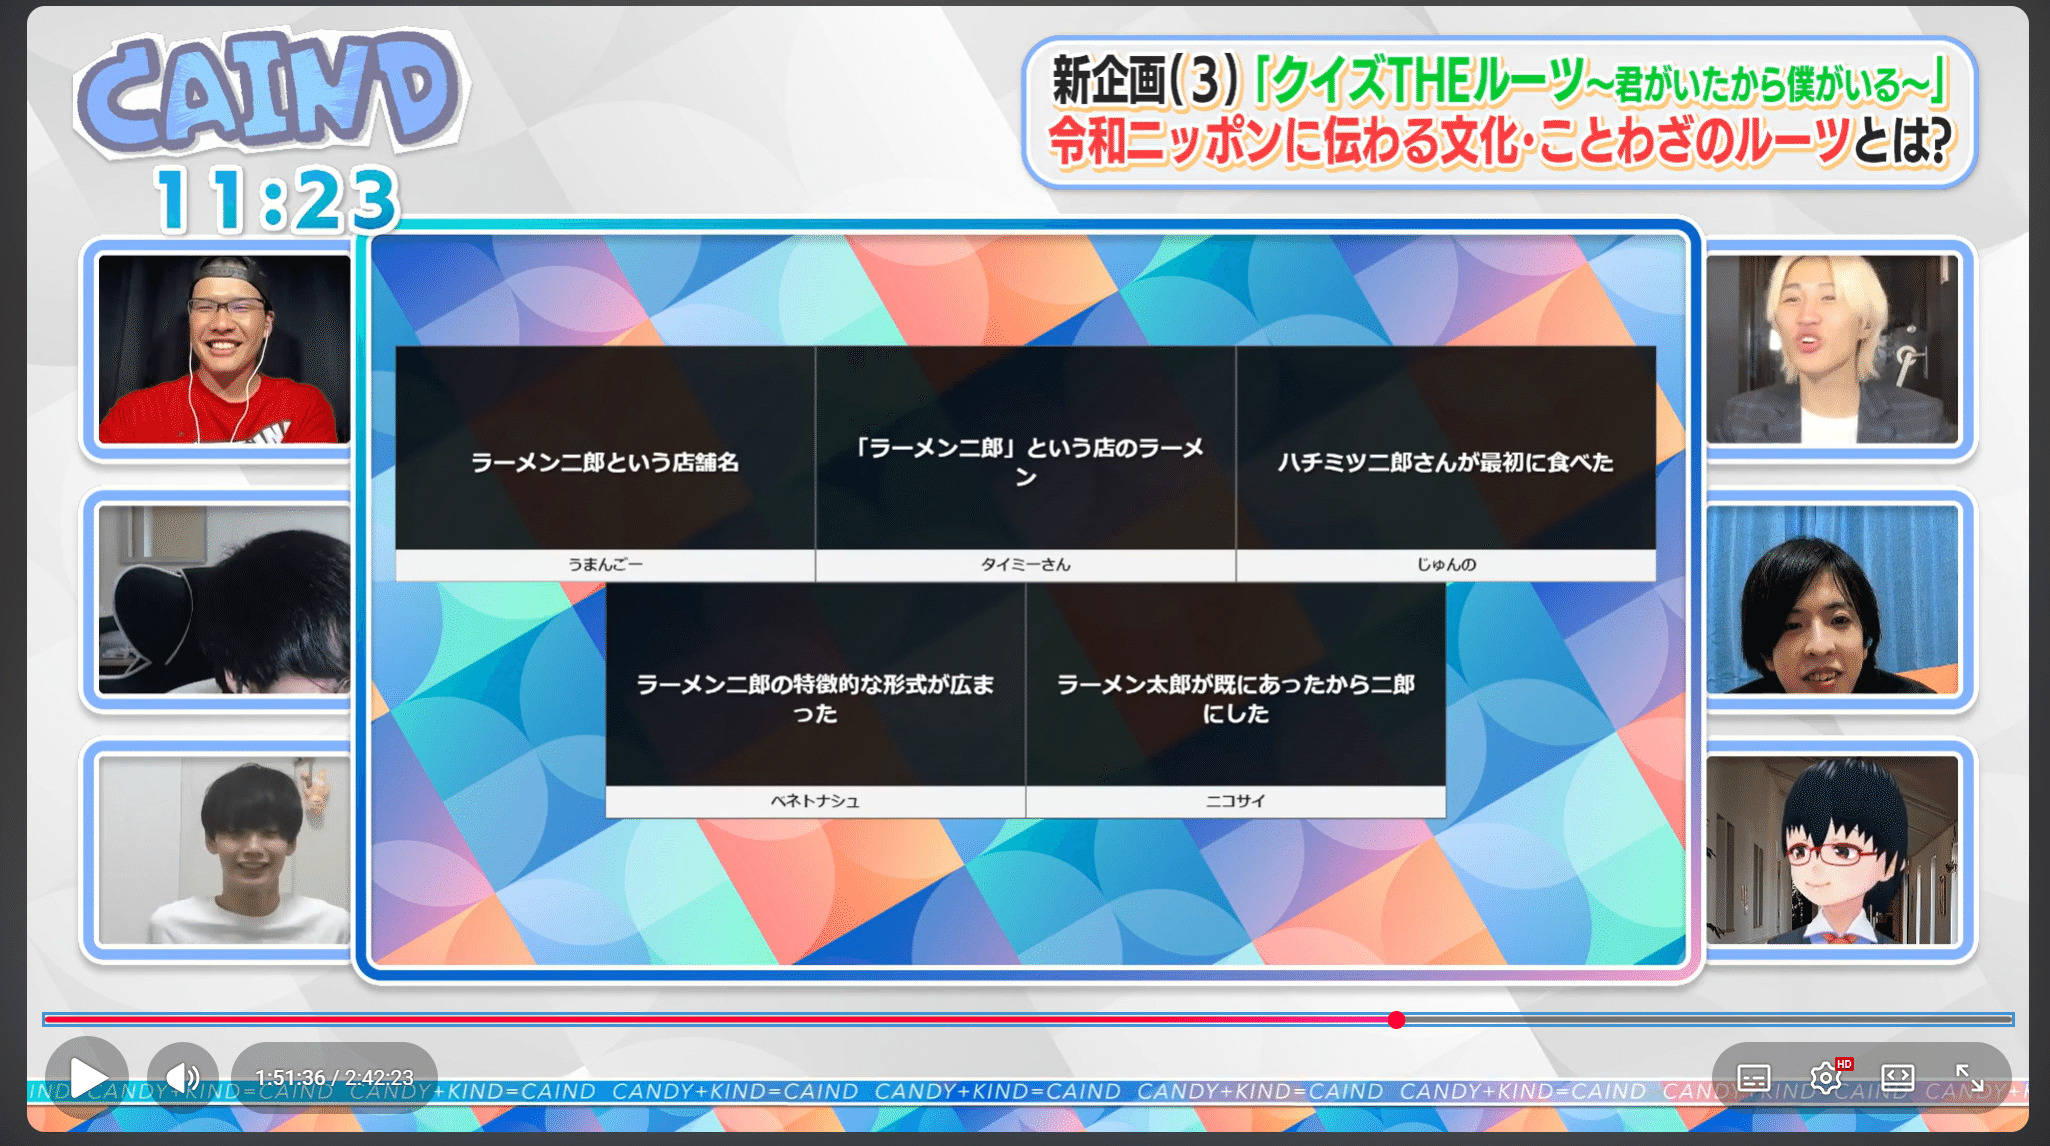
Task: Click the blonde man's webcam thumbnail
Action: pos(1832,349)
